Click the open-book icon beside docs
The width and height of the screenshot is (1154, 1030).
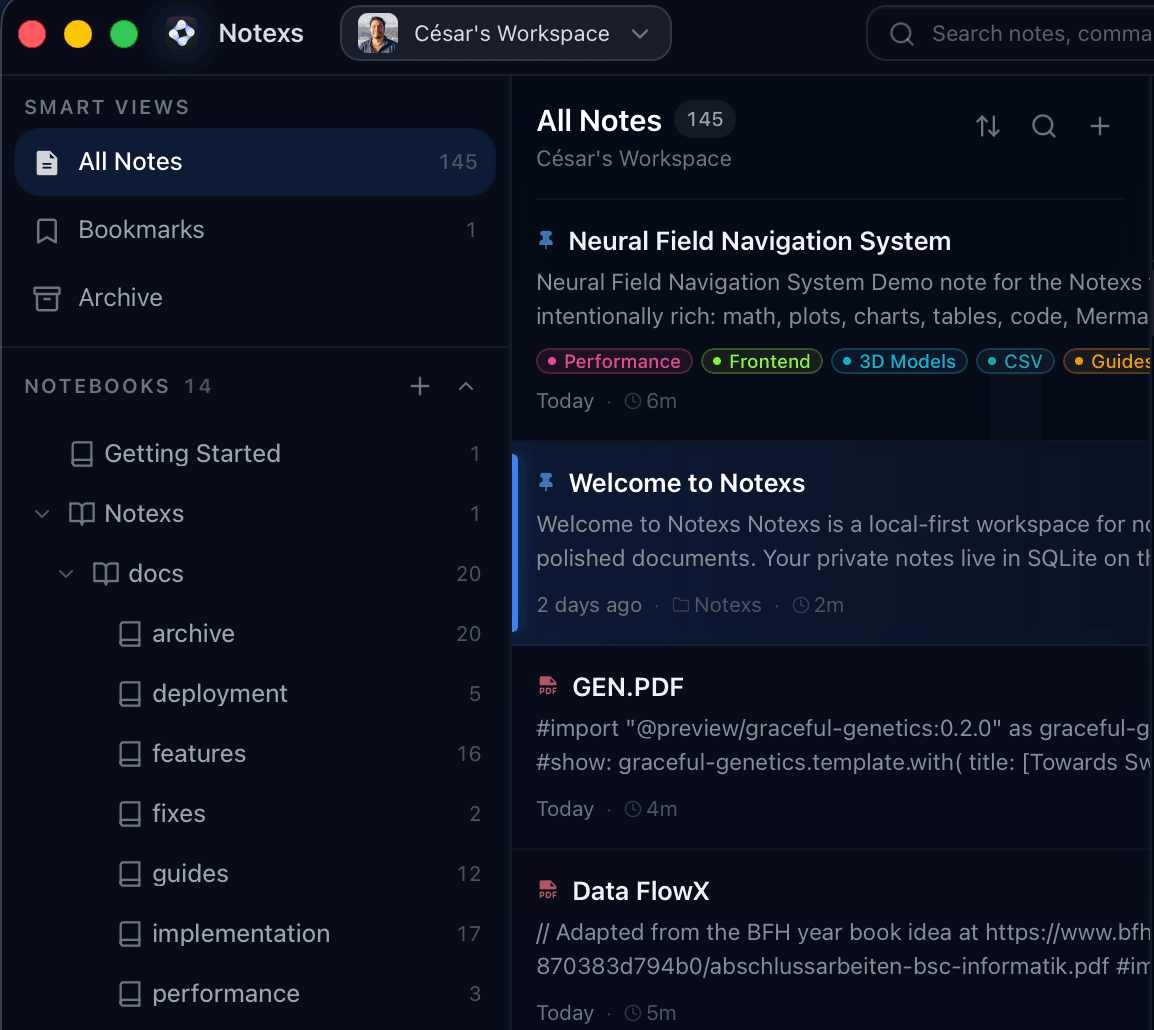click(x=106, y=574)
